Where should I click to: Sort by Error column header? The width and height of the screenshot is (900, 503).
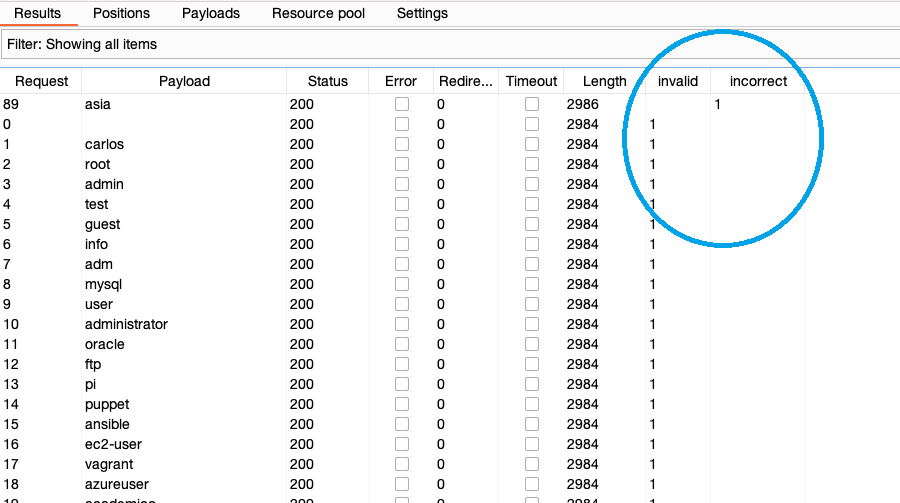click(401, 81)
